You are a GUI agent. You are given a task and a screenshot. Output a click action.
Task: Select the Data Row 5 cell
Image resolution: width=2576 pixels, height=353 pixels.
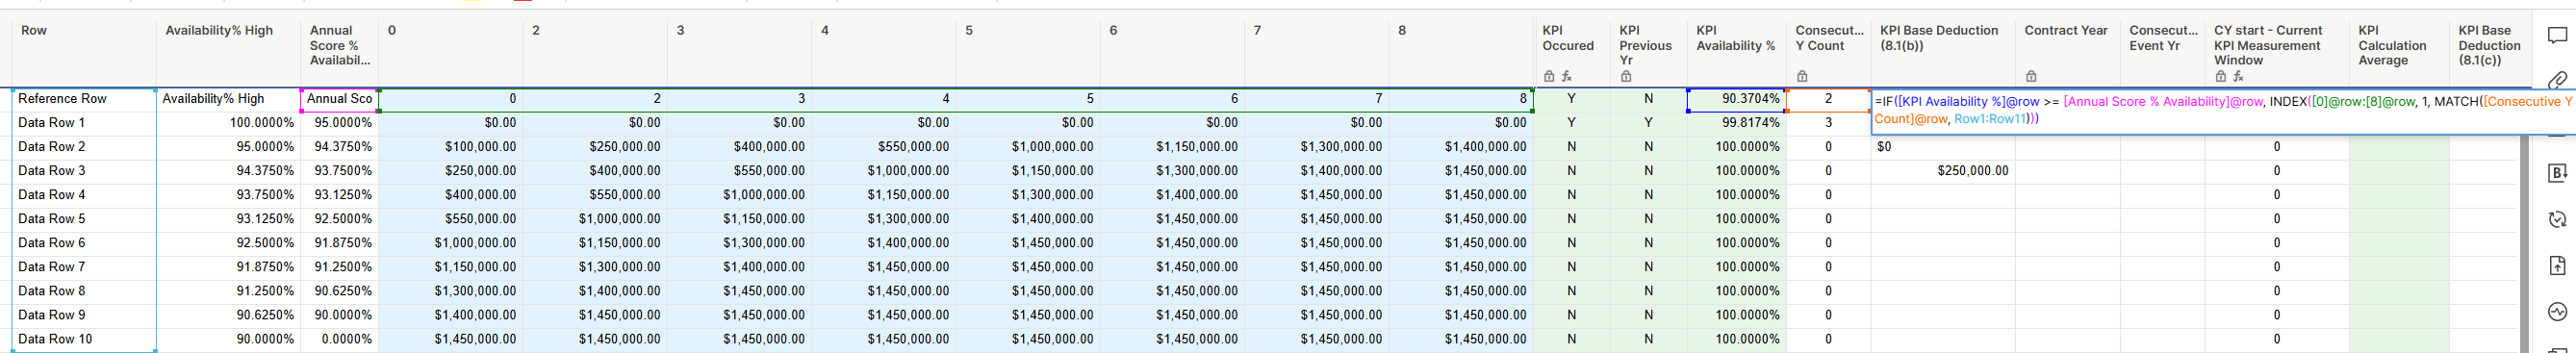[84, 219]
